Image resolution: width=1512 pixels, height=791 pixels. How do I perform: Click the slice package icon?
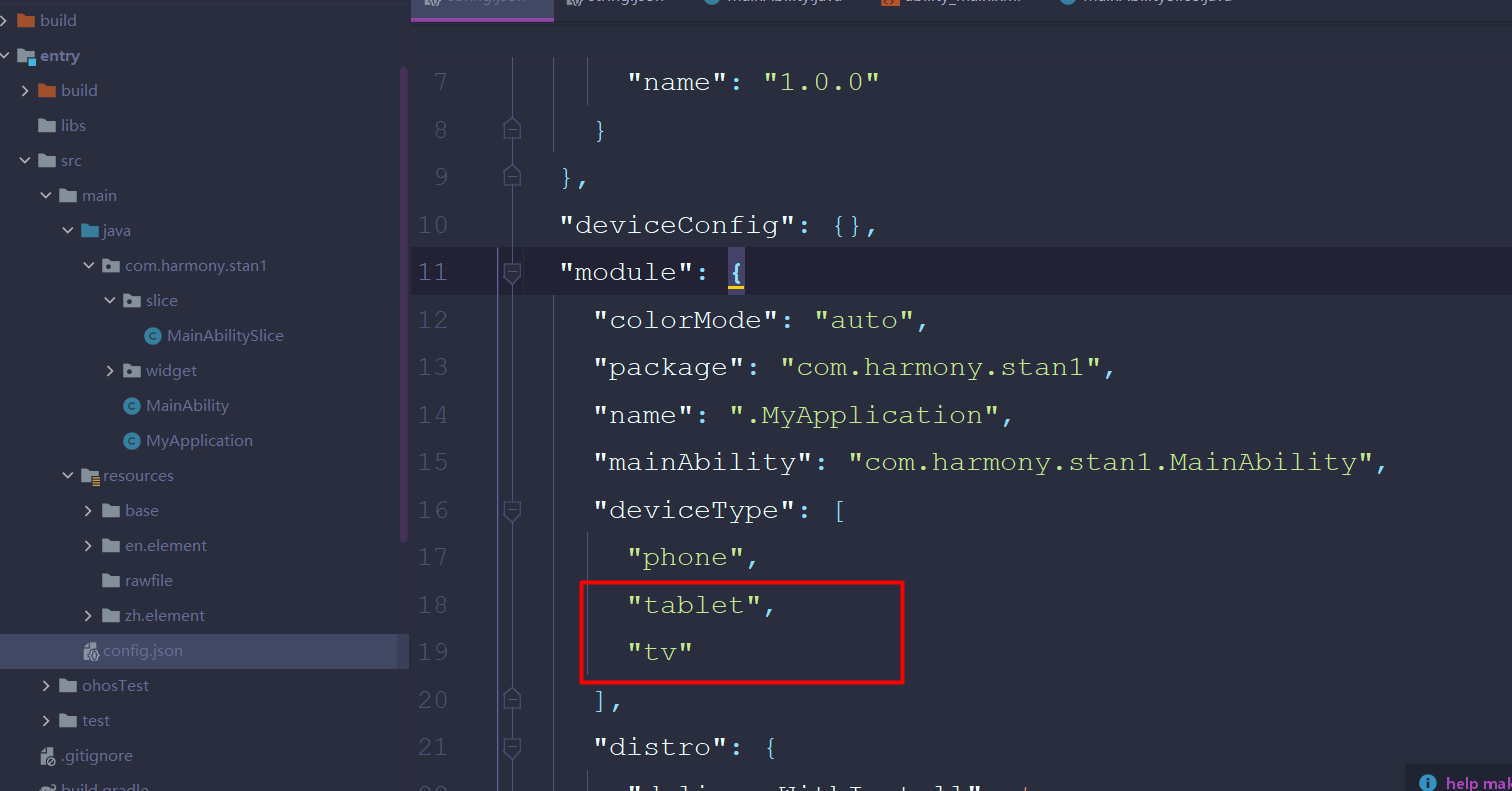132,300
